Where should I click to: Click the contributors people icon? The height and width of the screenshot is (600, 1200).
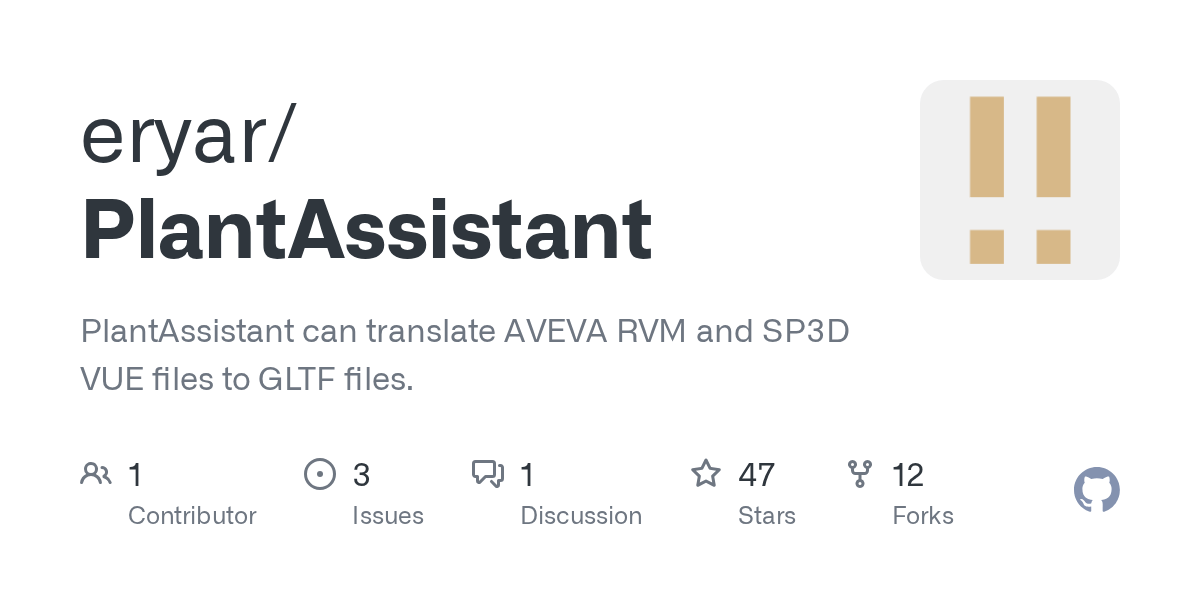(96, 474)
